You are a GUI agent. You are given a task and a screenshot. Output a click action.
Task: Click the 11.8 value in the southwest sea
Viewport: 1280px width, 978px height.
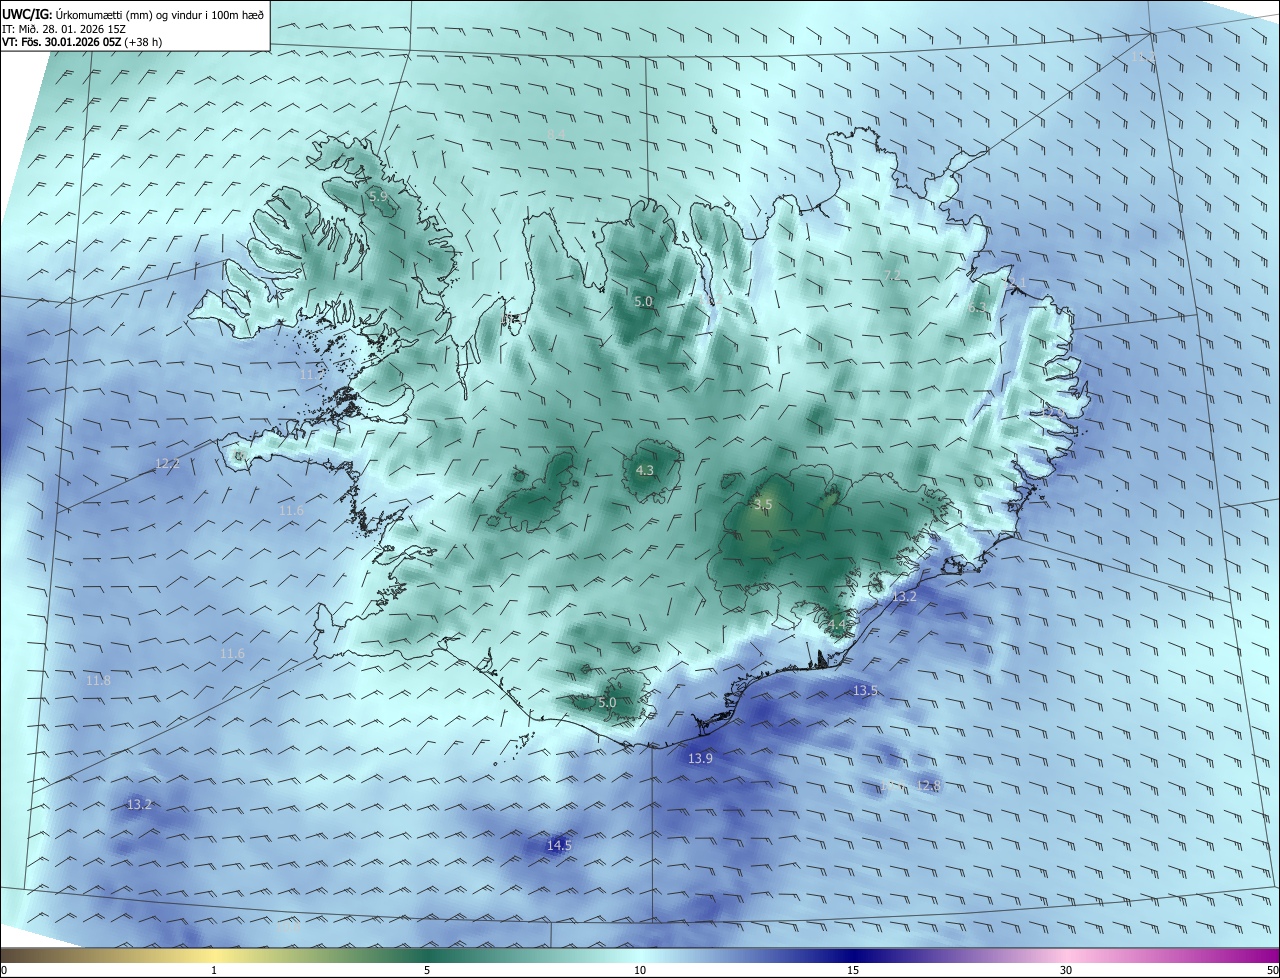98,680
